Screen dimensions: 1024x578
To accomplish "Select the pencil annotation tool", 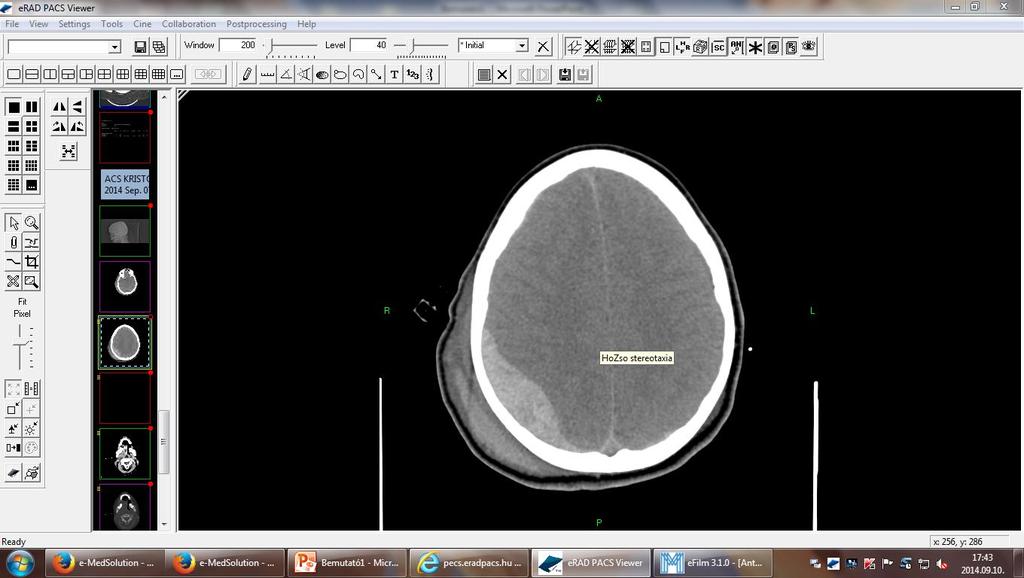I will pos(247,74).
